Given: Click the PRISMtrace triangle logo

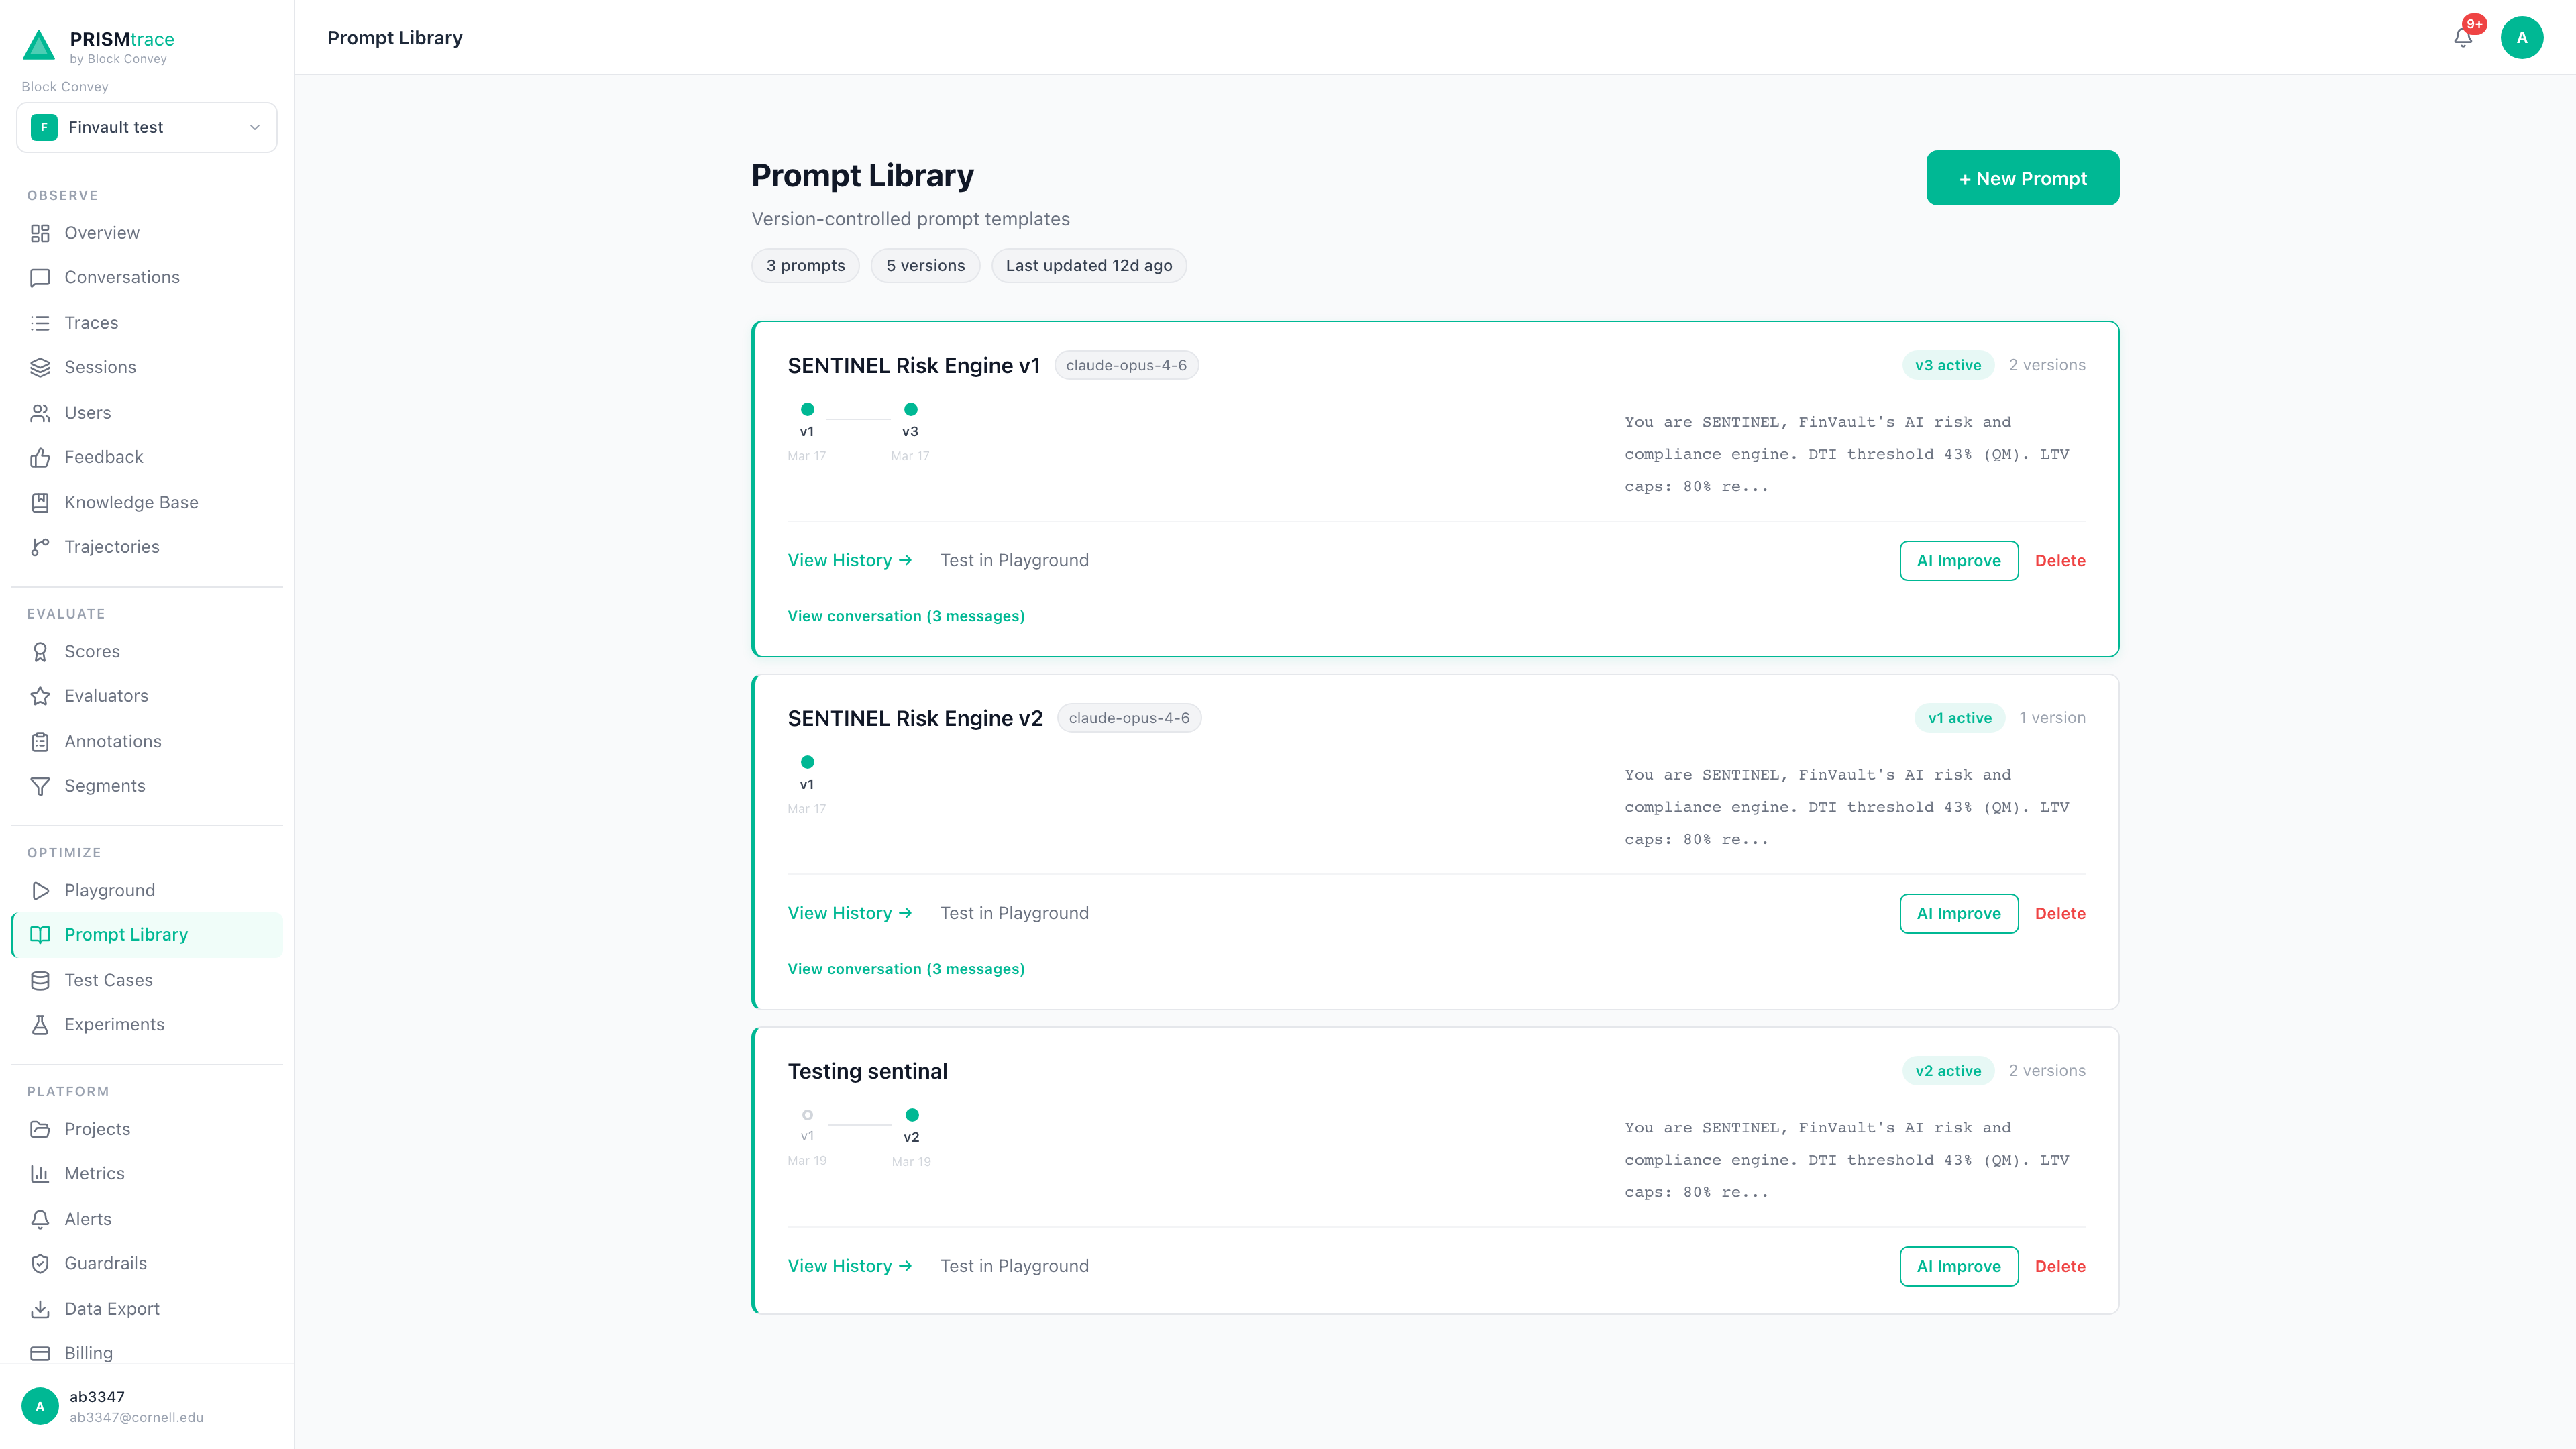Looking at the screenshot, I should [39, 45].
